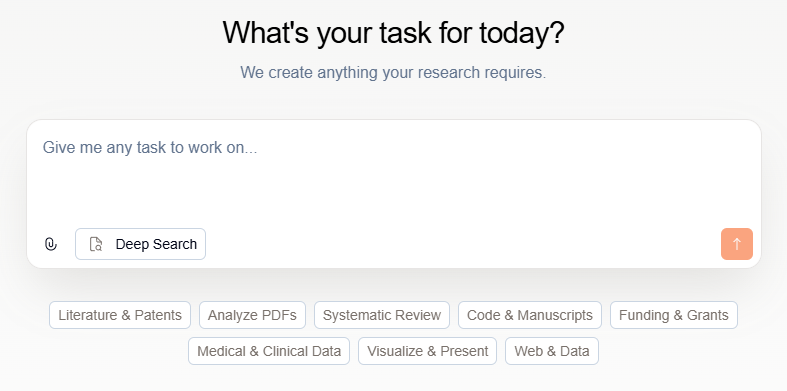787x391 pixels.
Task: Select the Literature & Patents chip
Action: [x=120, y=315]
